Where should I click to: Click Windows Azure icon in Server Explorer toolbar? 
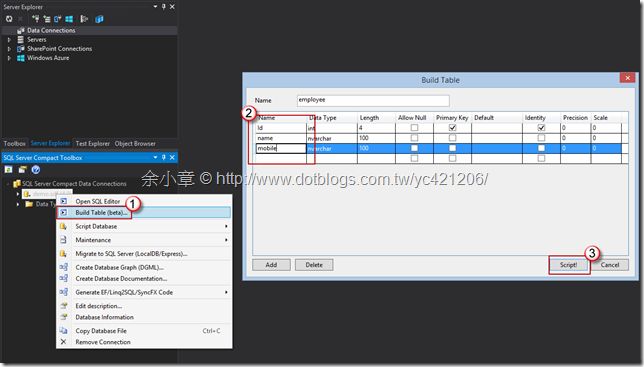pos(69,19)
